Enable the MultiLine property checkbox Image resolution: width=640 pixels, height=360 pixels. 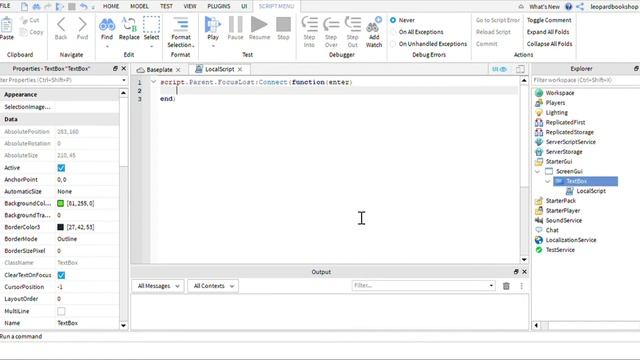(61, 311)
